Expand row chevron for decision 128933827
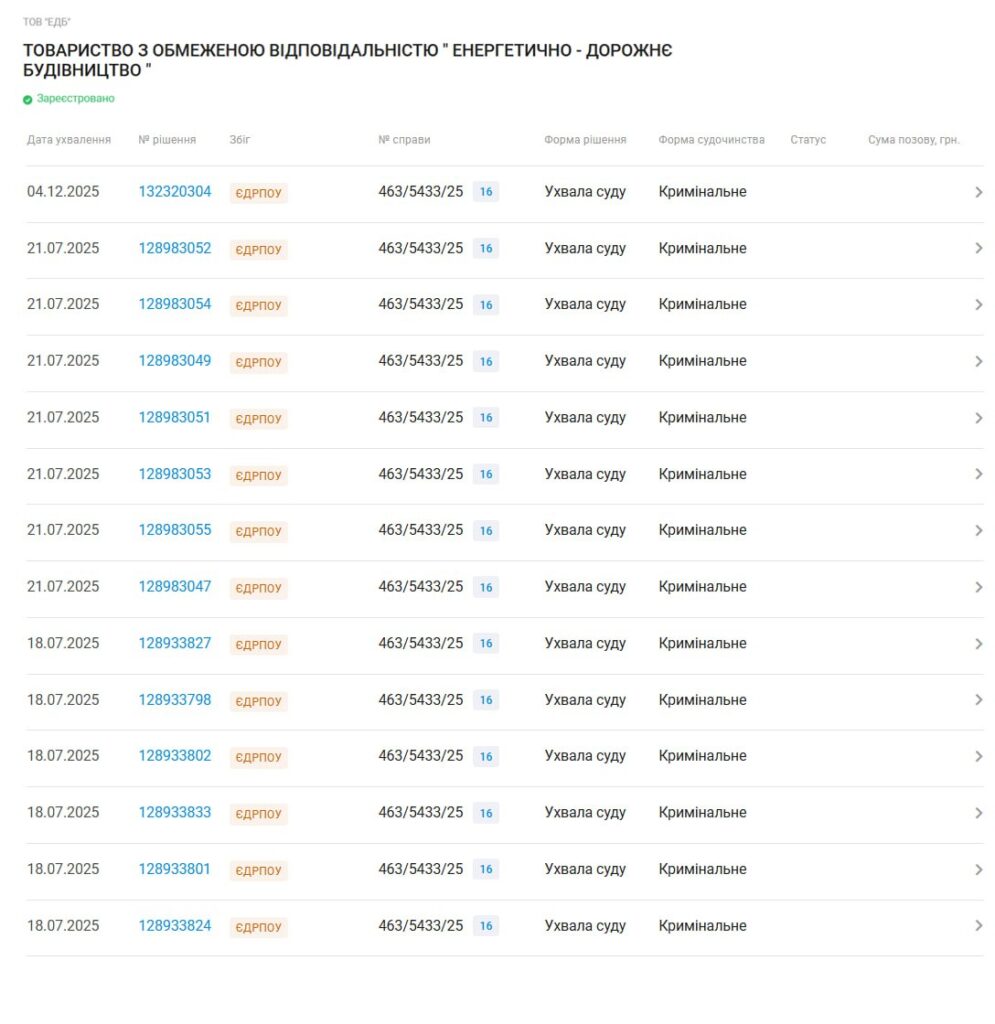Screen dimensions: 995x1024 (x=979, y=644)
